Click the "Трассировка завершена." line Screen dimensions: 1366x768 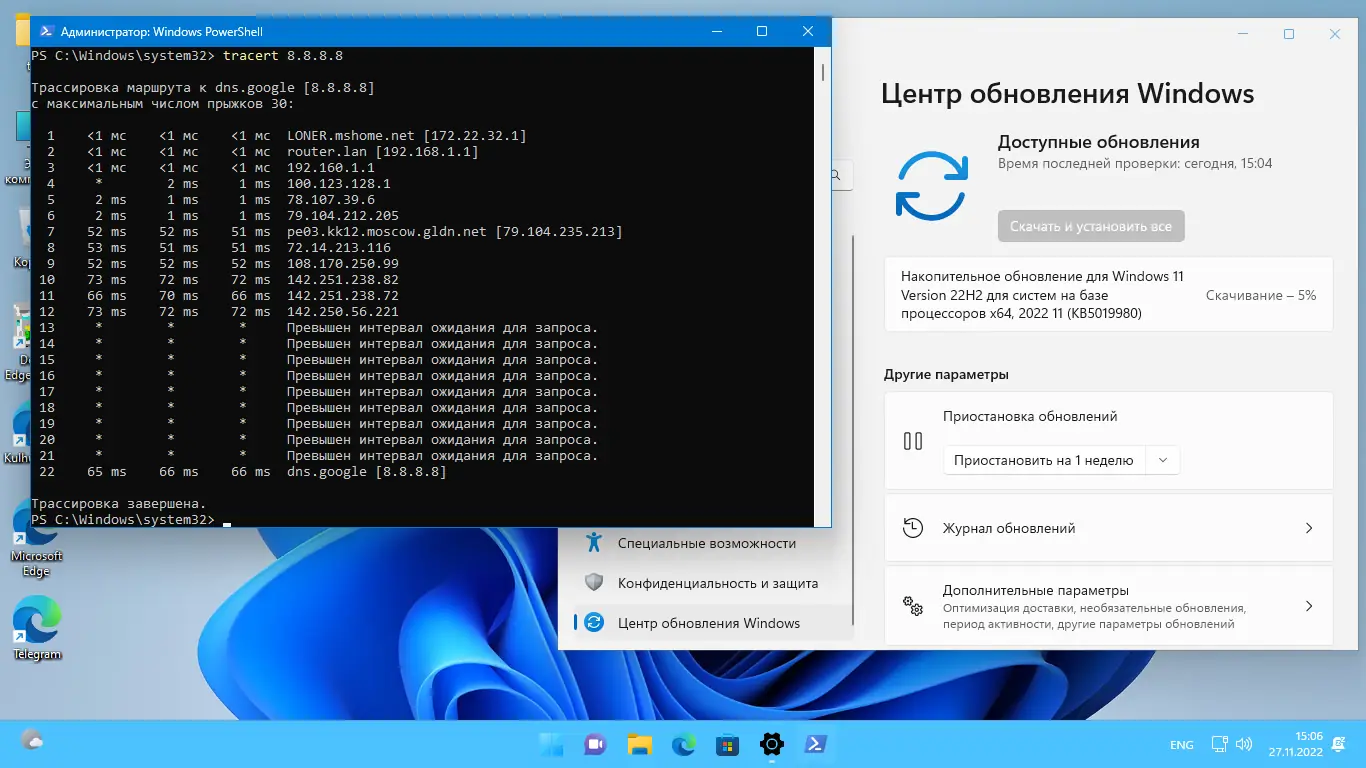119,504
